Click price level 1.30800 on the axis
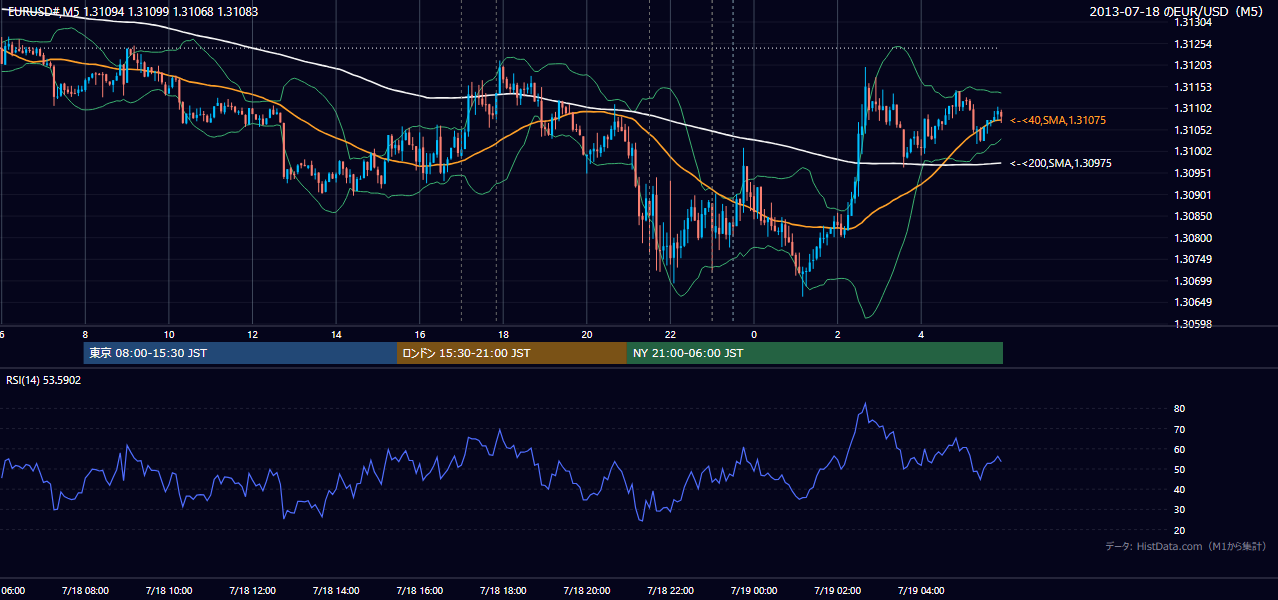This screenshot has height=600, width=1278. (x=1194, y=238)
